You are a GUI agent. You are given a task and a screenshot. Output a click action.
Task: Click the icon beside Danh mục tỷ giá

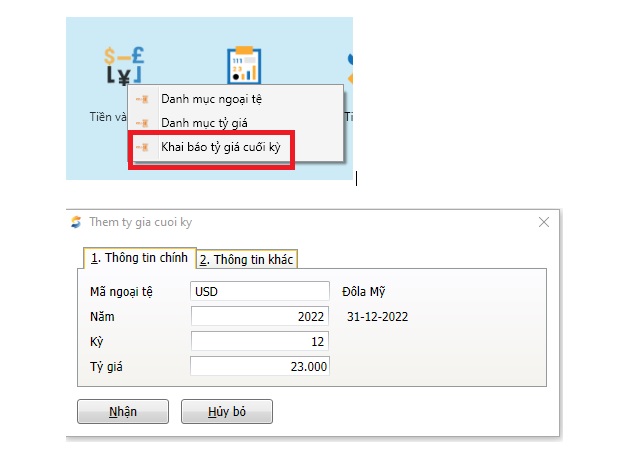click(x=143, y=122)
